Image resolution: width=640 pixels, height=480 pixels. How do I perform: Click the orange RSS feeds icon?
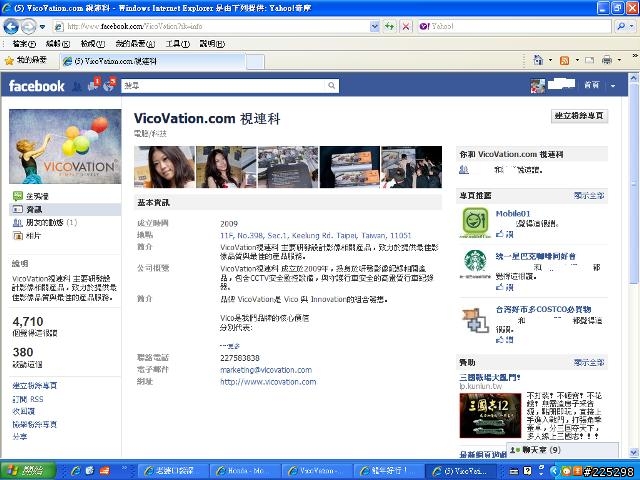pyautogui.click(x=564, y=60)
